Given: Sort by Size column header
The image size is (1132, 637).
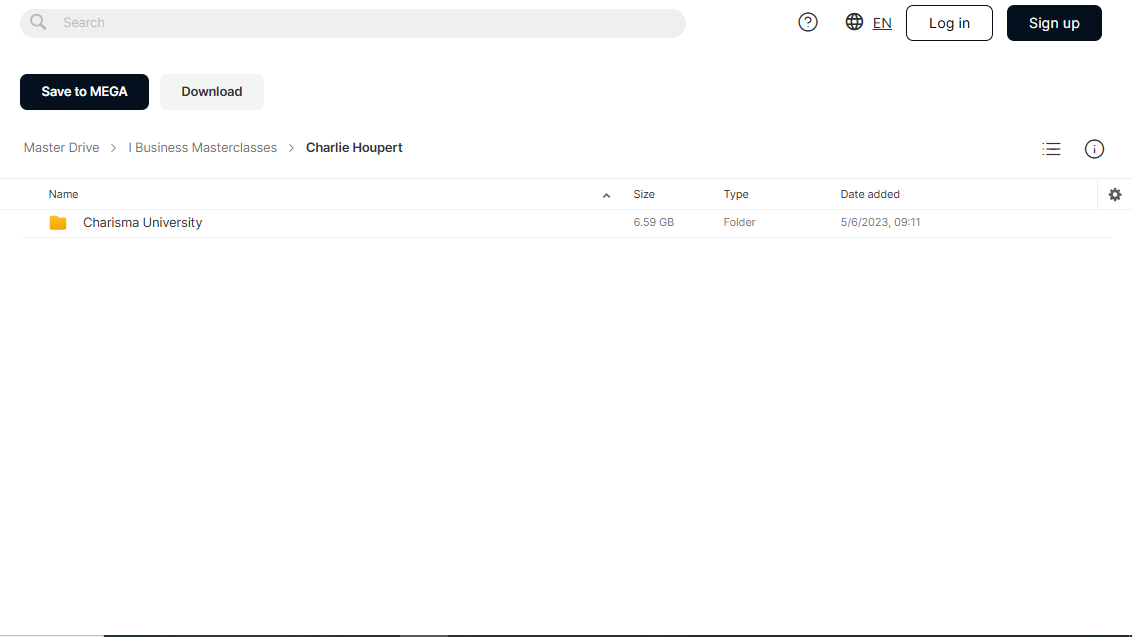Looking at the screenshot, I should pyautogui.click(x=644, y=194).
